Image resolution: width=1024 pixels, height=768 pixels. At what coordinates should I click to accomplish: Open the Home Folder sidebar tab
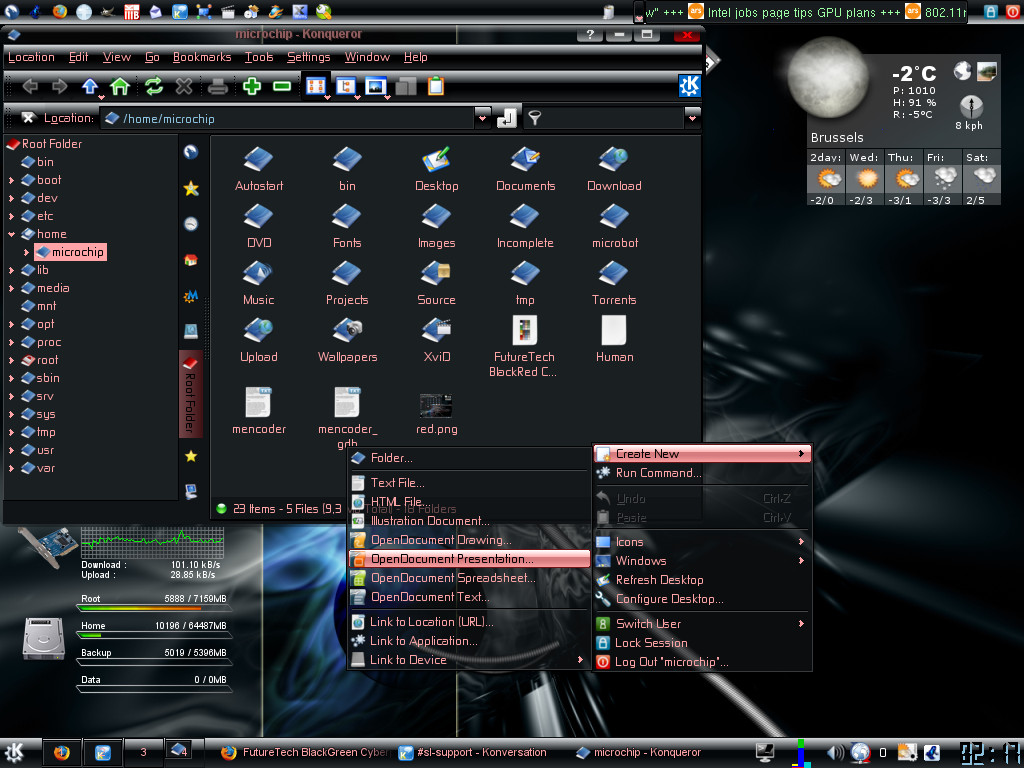coord(191,260)
